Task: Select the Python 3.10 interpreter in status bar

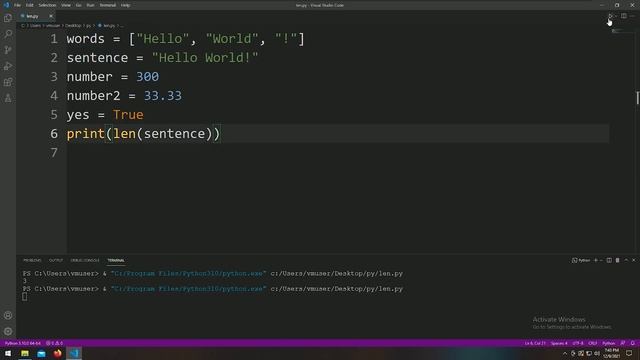Action: pos(23,343)
